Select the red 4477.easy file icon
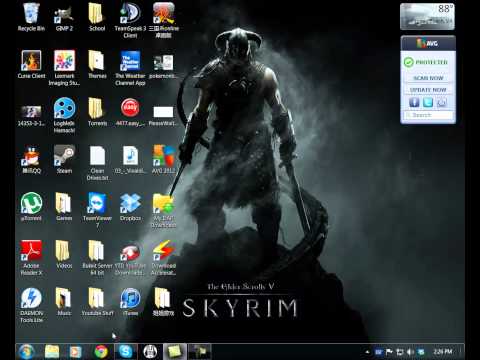The width and height of the screenshot is (480, 360). (x=130, y=112)
